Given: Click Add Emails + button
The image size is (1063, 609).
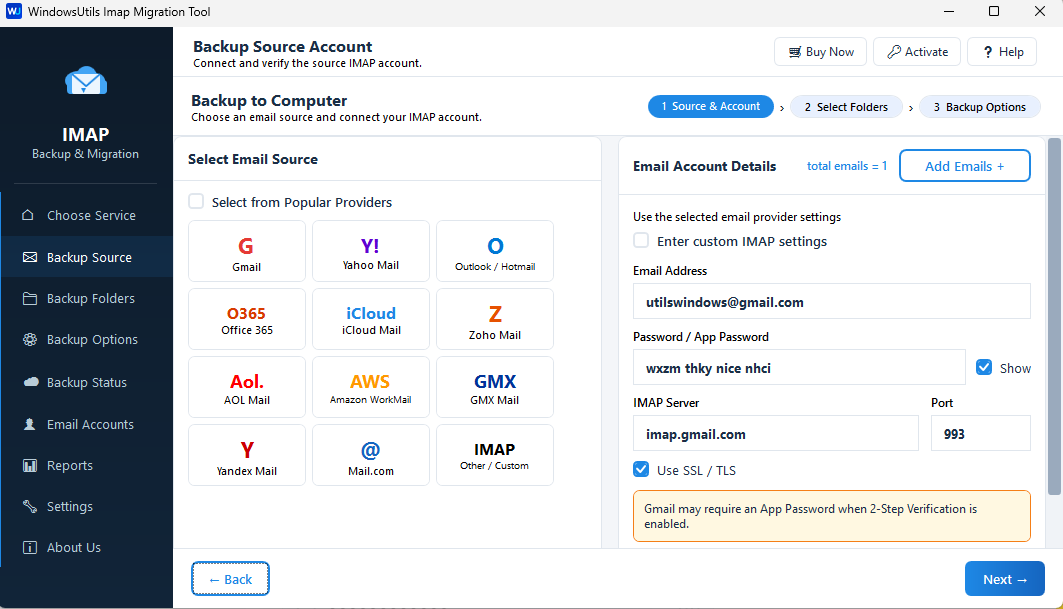Looking at the screenshot, I should pyautogui.click(x=965, y=166).
